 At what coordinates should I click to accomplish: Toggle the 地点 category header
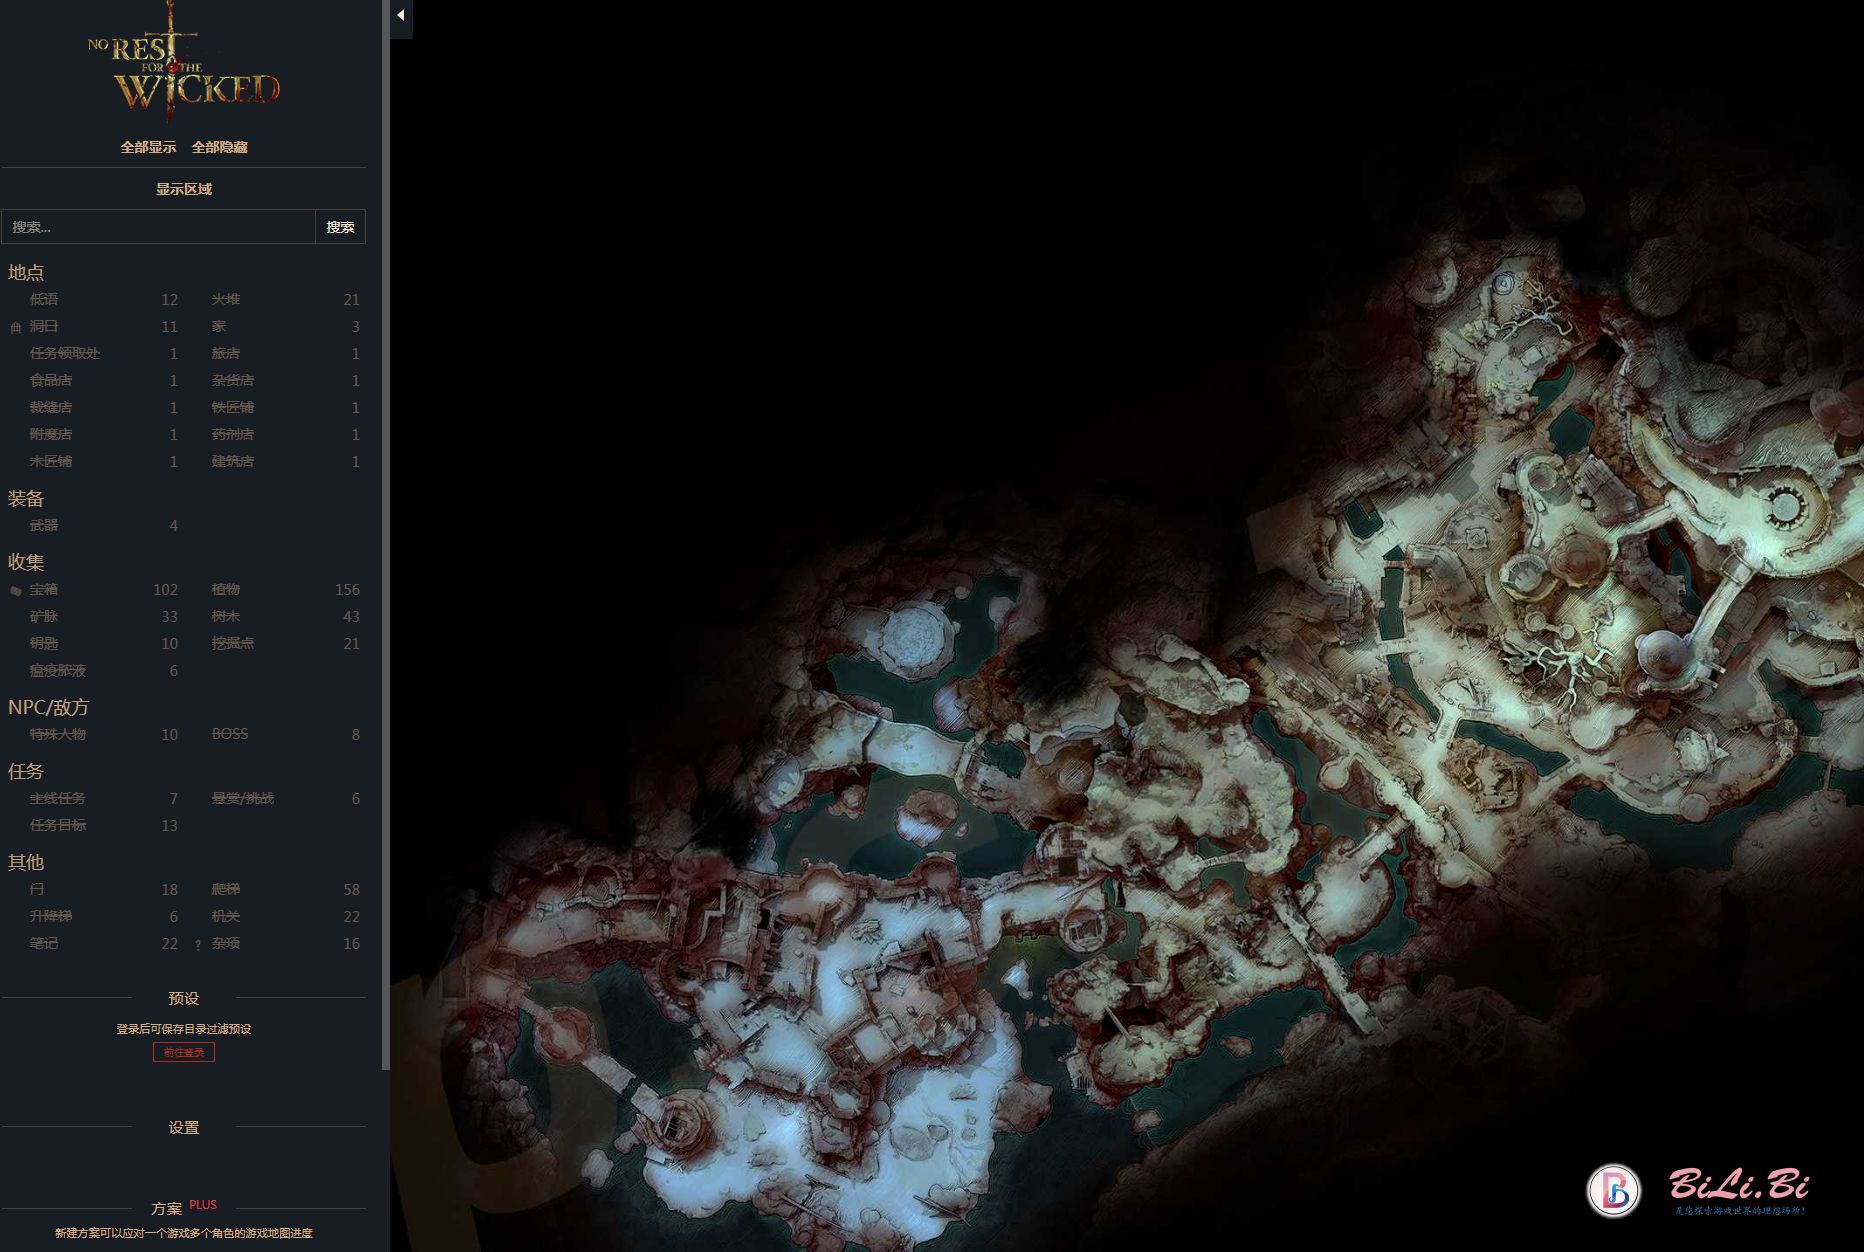(x=26, y=273)
